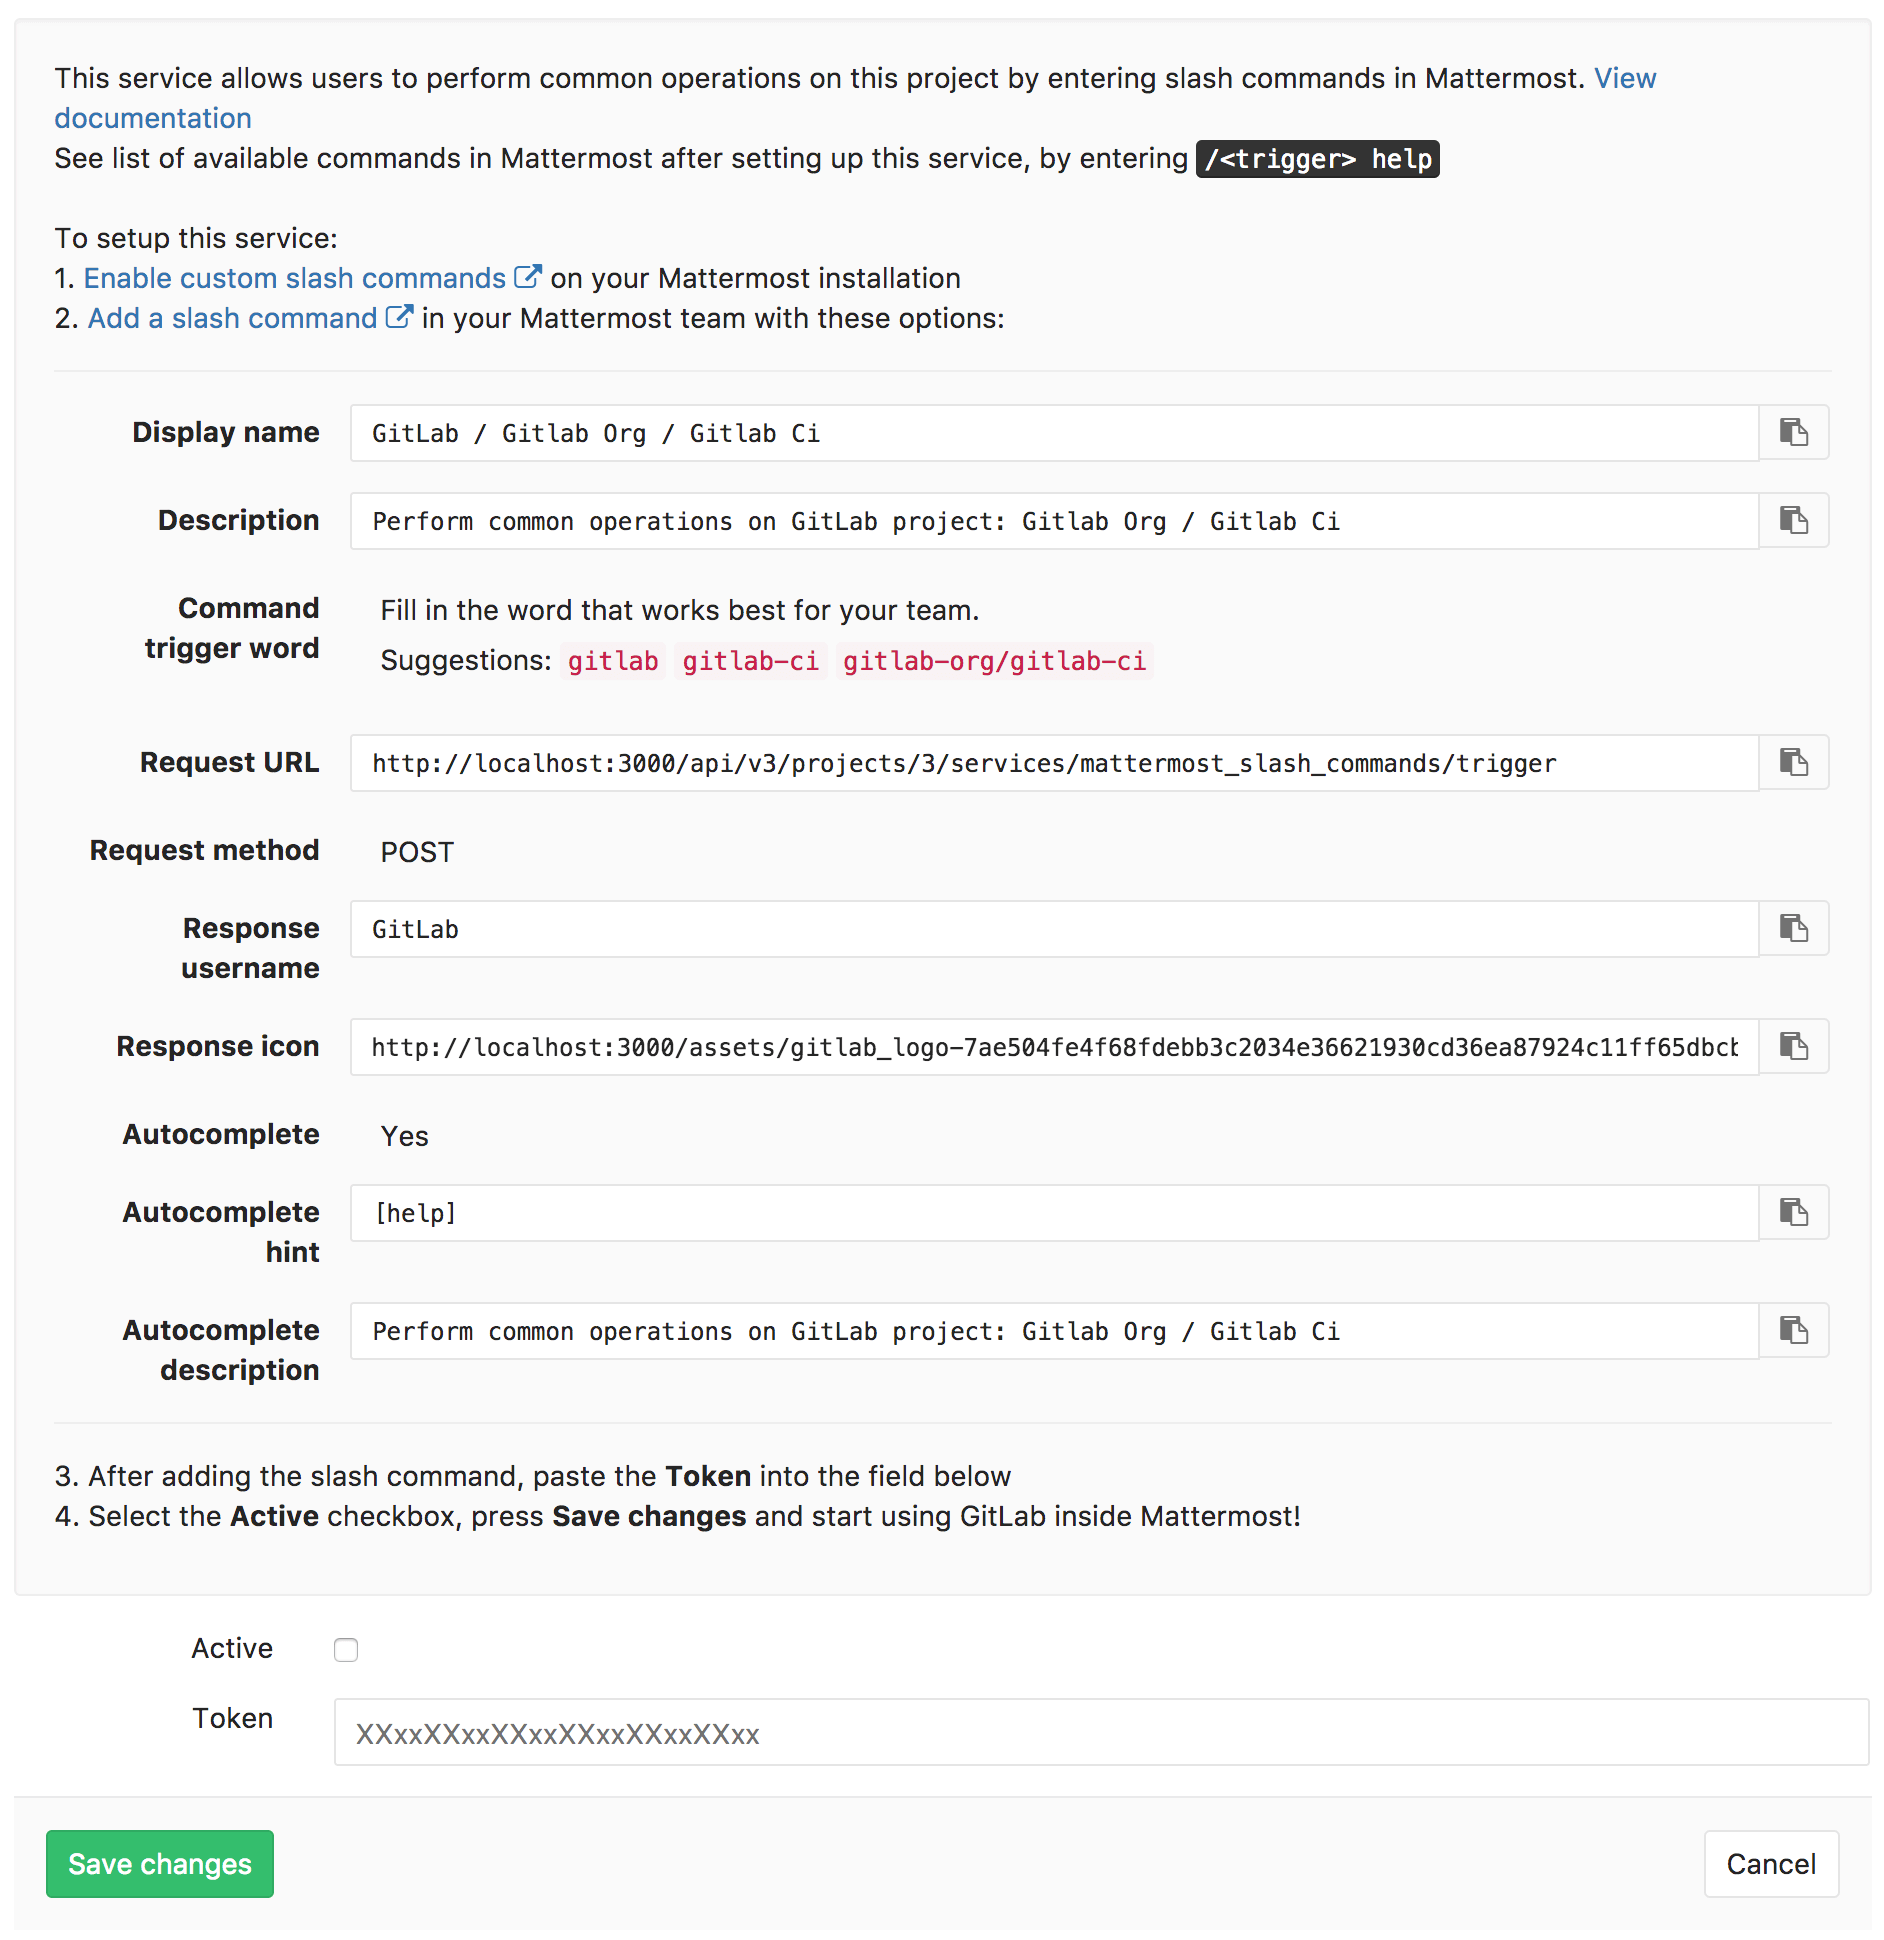
Task: Copy the Autocomplete description text
Action: pyautogui.click(x=1793, y=1330)
